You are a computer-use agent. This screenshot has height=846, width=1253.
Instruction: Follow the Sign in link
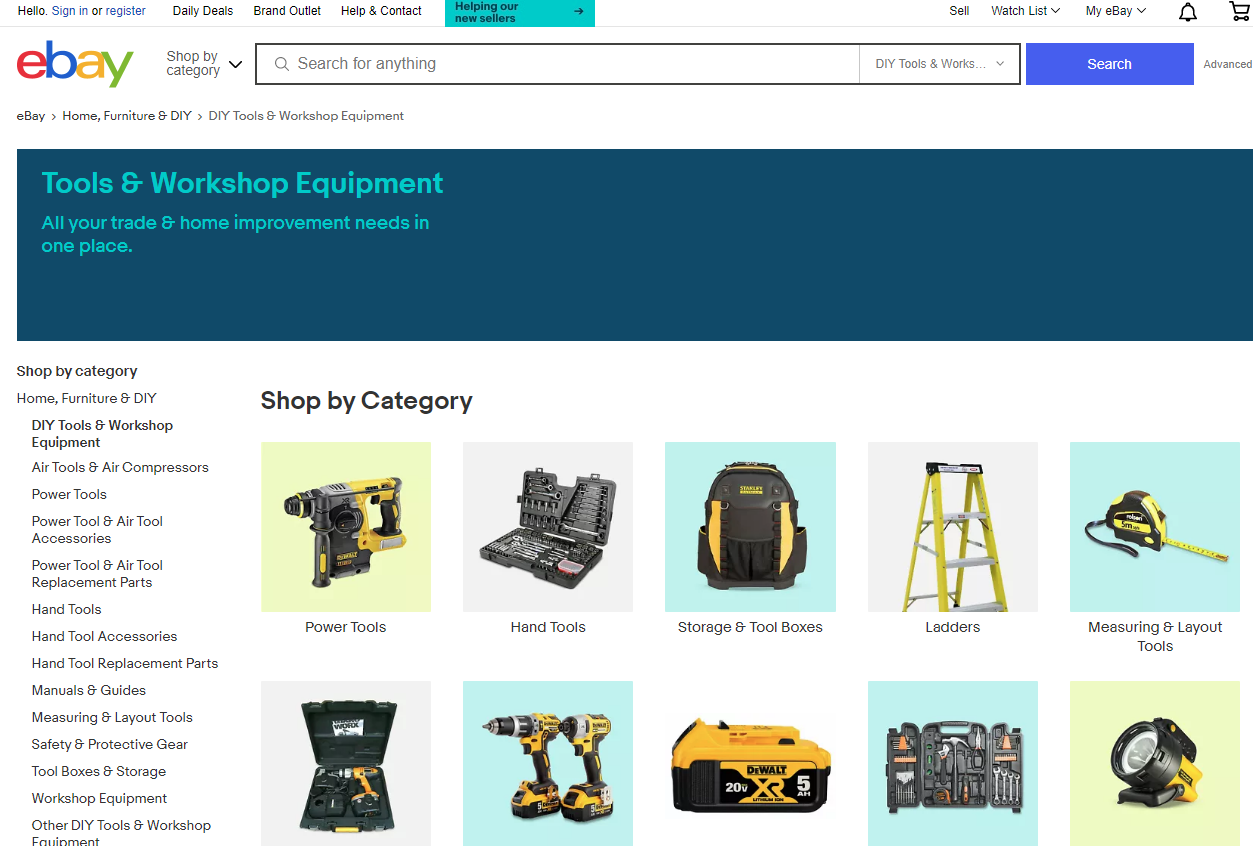pyautogui.click(x=70, y=11)
